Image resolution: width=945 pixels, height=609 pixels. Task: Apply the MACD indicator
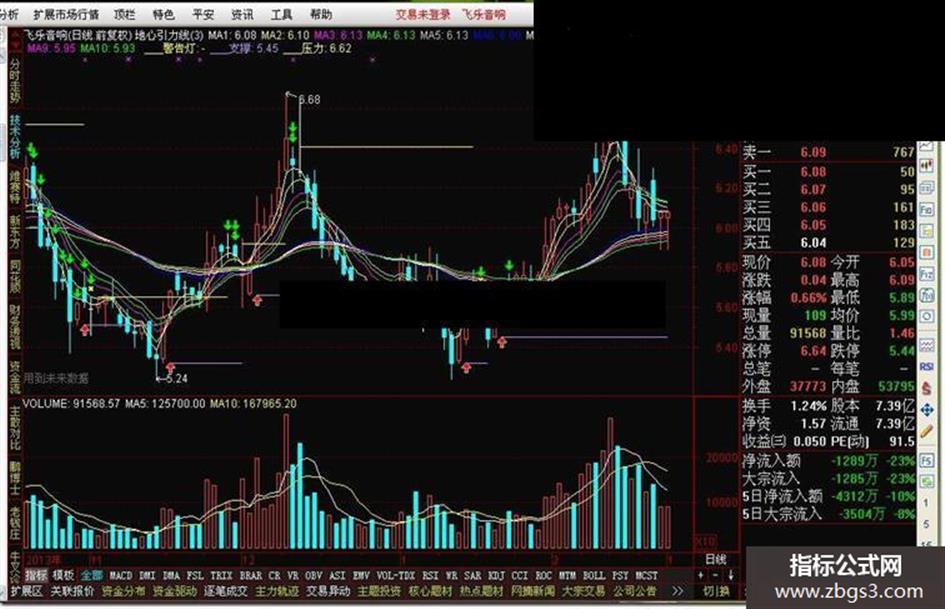point(121,576)
